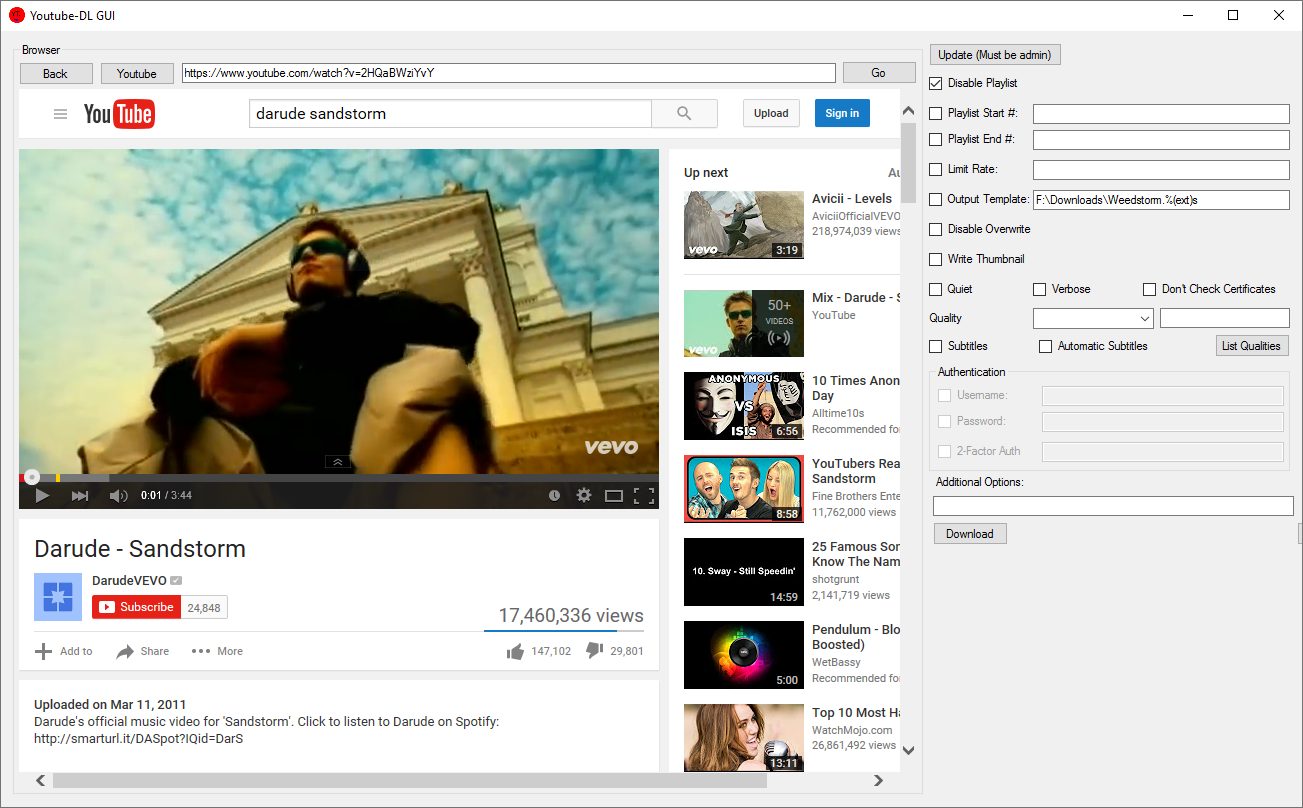Click the Download button
1303x808 pixels.
[x=970, y=534]
